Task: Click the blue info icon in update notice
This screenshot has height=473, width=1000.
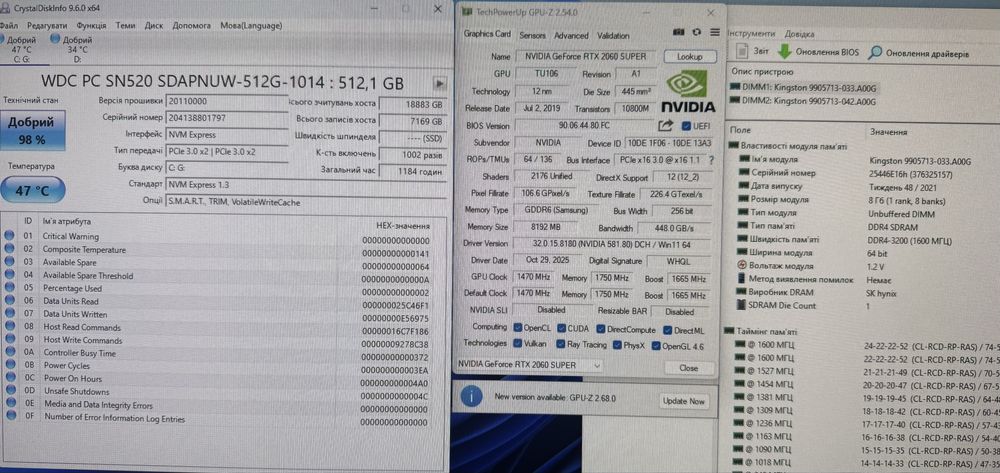Action: [471, 398]
